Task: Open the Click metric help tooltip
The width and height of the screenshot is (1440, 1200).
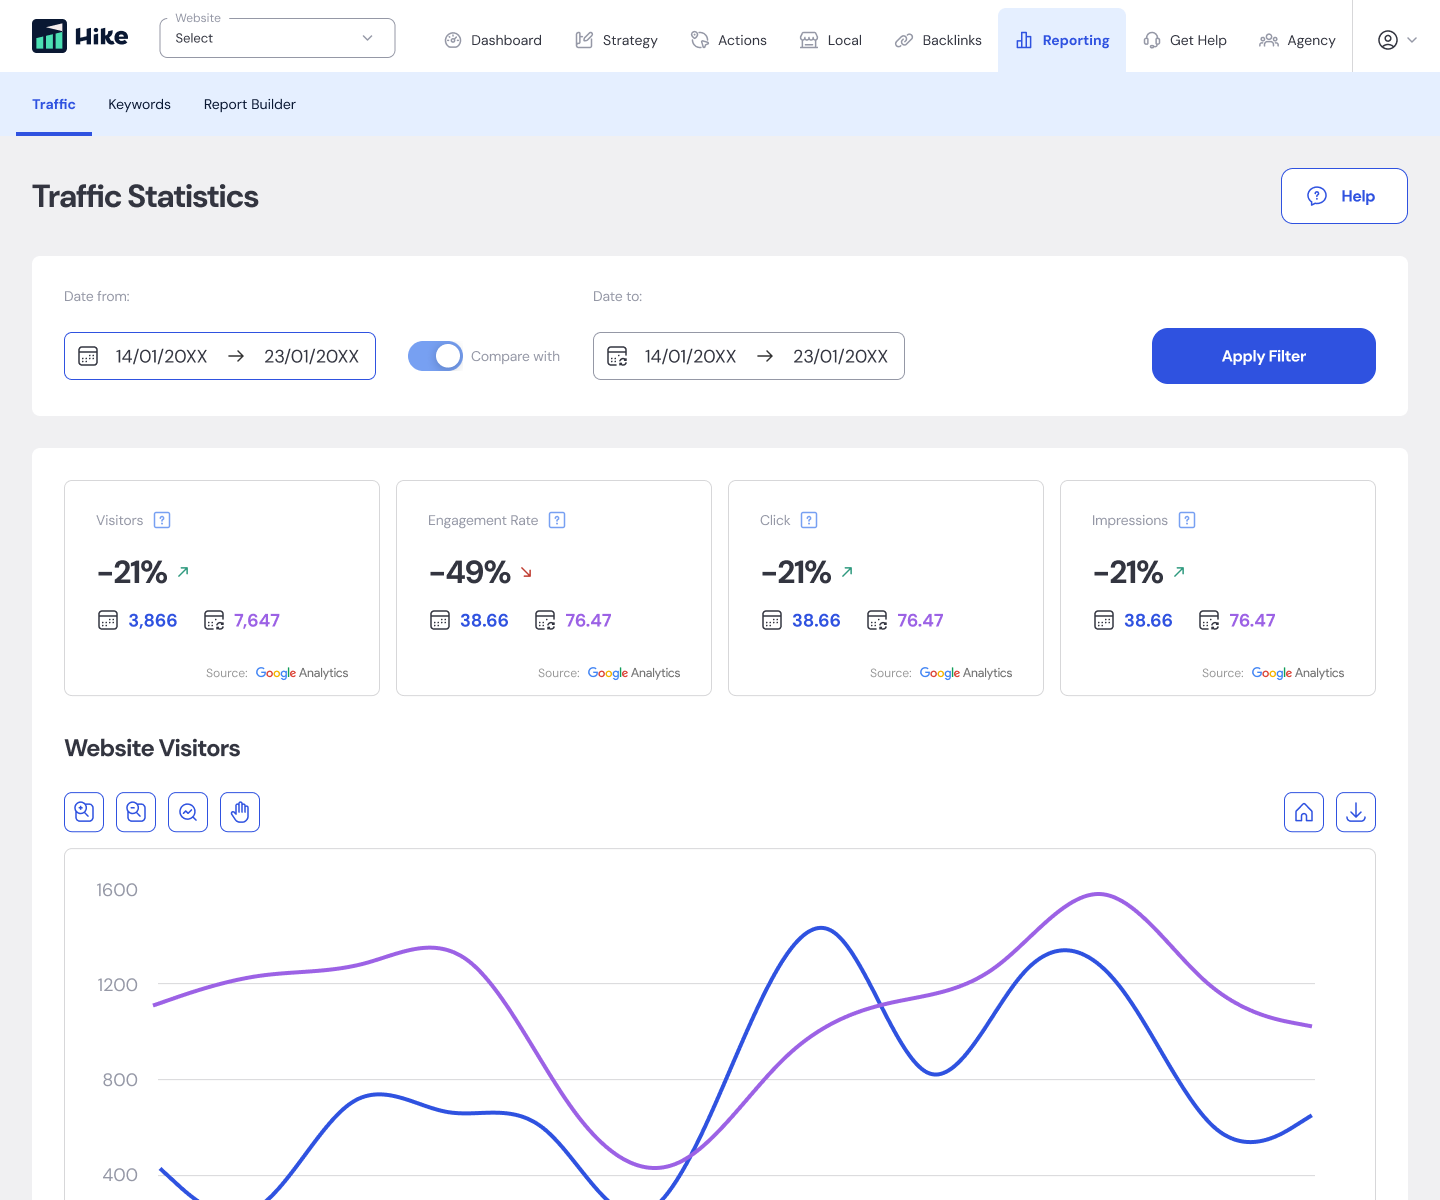Action: (810, 520)
